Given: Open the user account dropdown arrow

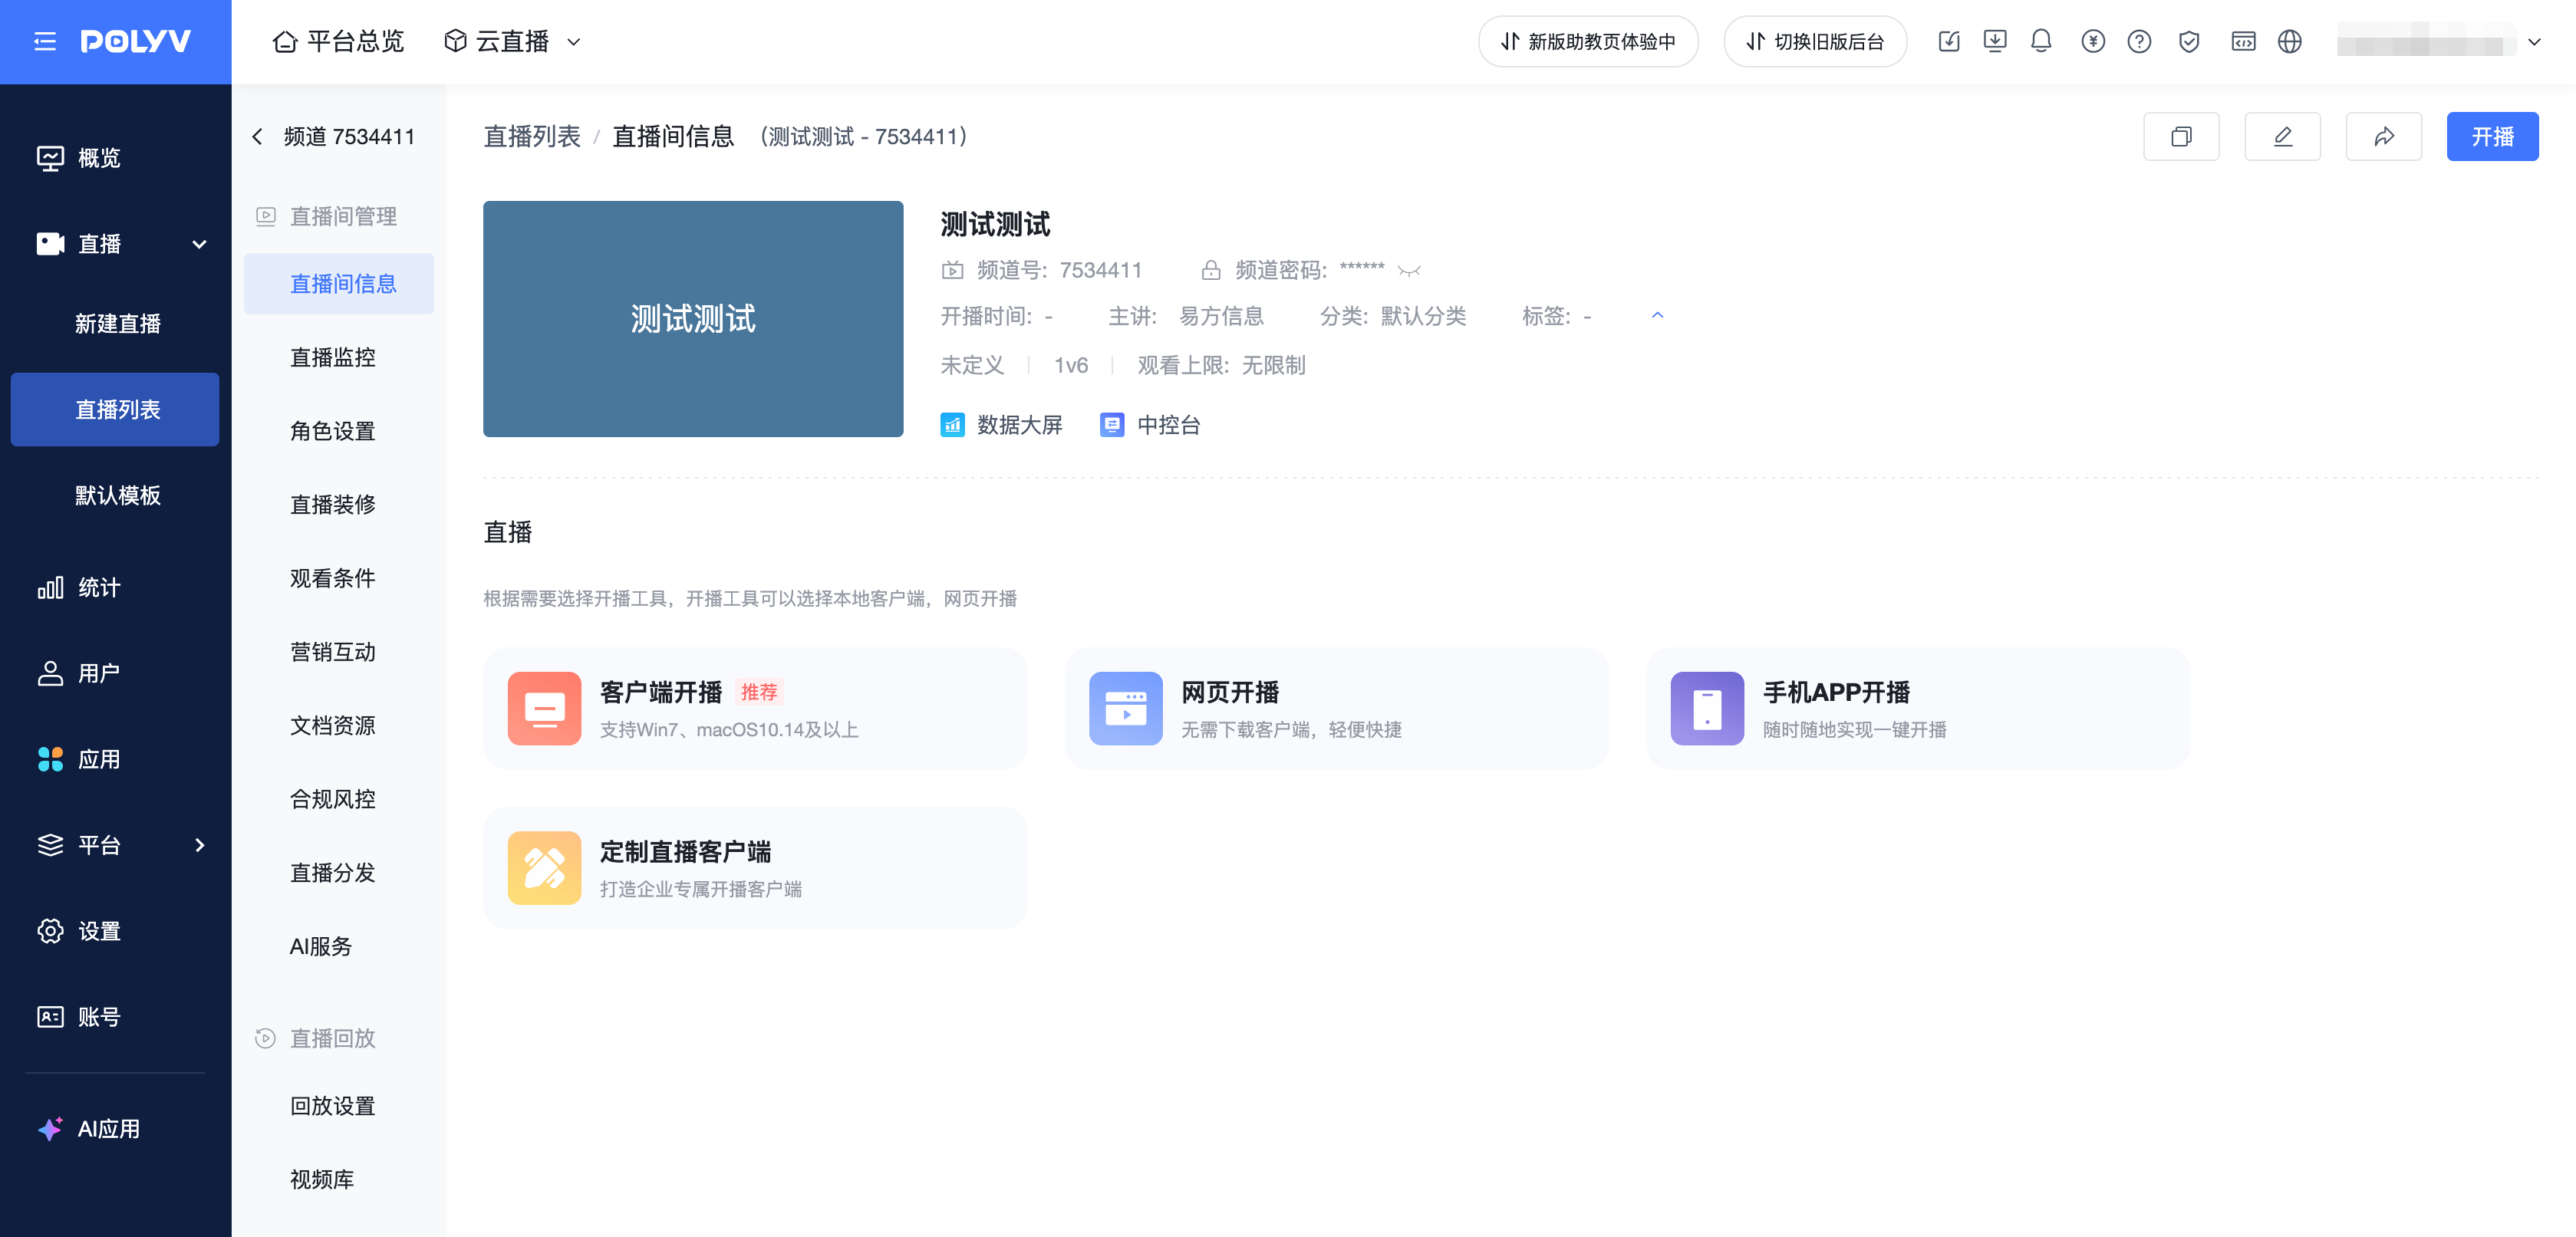Looking at the screenshot, I should click(x=2534, y=42).
